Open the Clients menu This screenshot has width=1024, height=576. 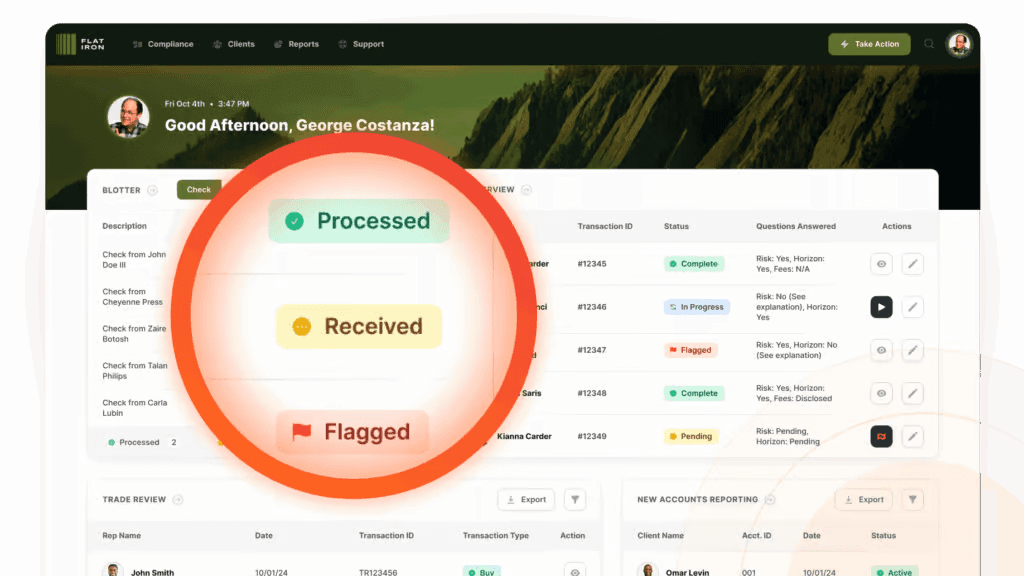(234, 44)
